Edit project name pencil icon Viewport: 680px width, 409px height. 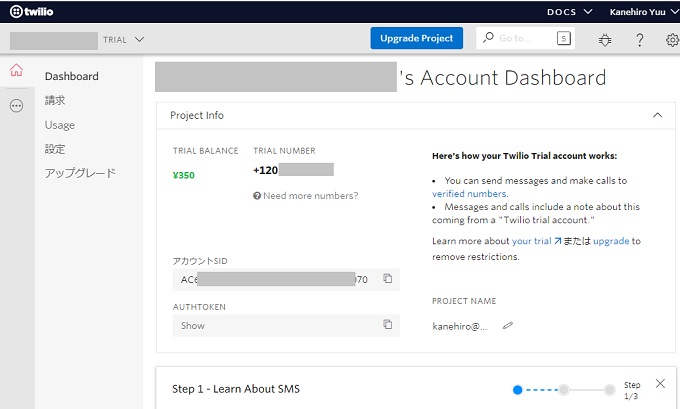[x=508, y=325]
